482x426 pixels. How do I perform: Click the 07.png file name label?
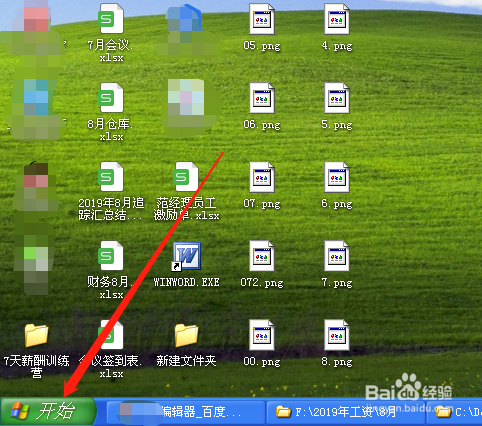tap(262, 204)
